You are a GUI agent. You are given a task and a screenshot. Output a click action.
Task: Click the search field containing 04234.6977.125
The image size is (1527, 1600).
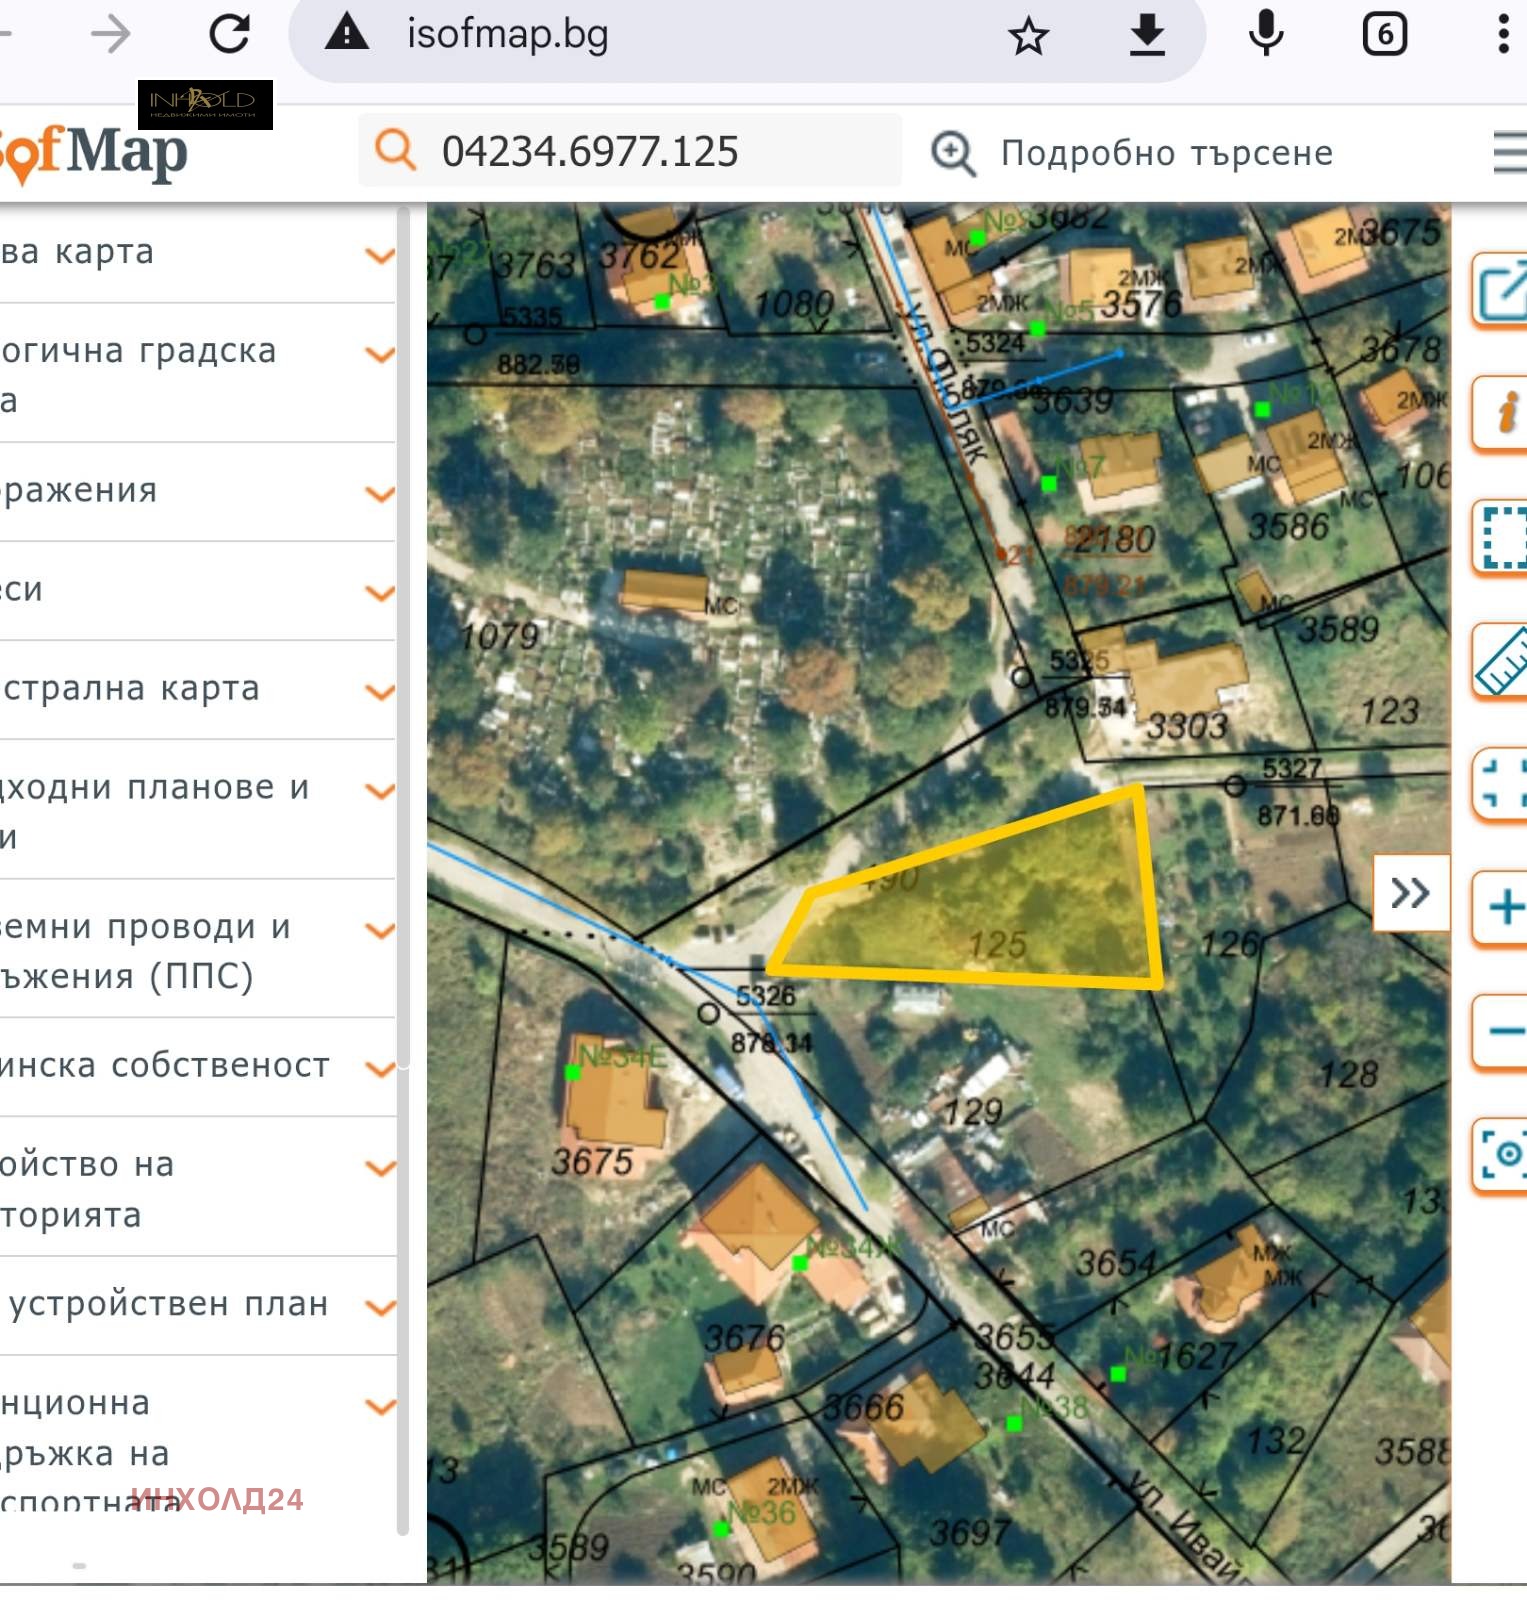tap(630, 151)
